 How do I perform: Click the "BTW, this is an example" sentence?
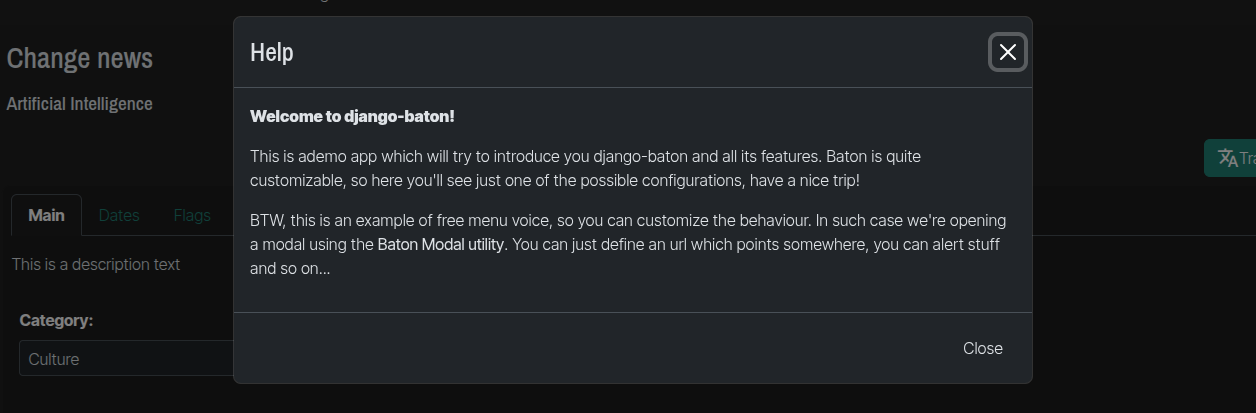340,220
